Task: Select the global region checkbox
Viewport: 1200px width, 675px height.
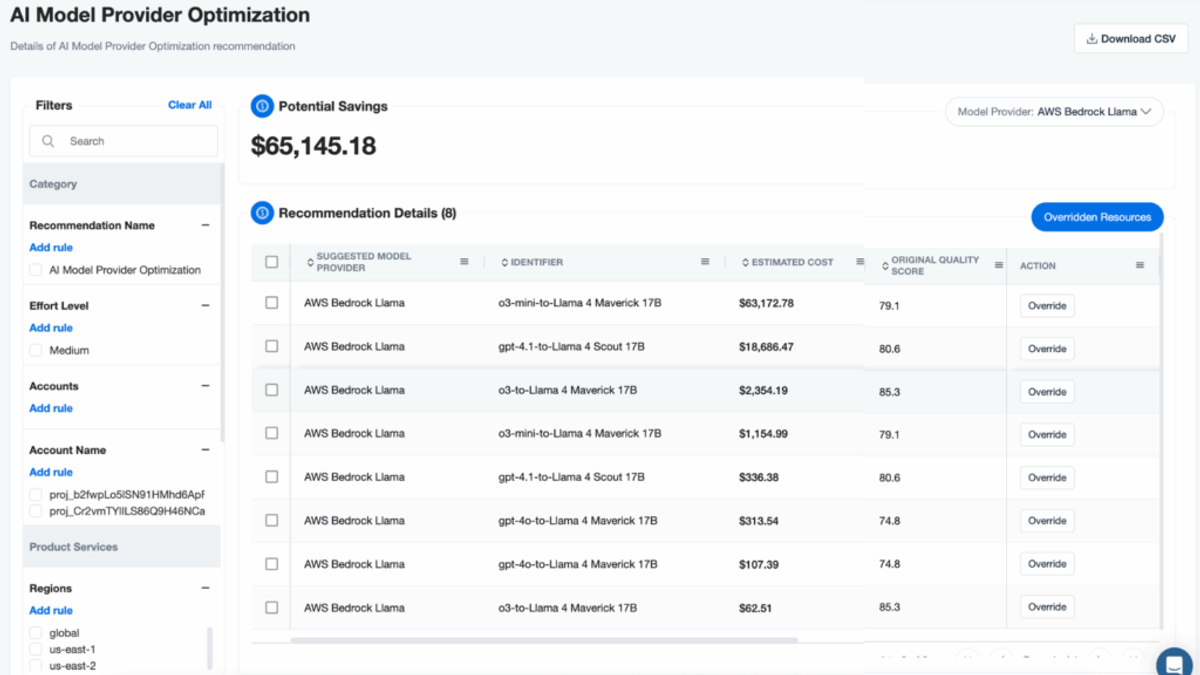Action: point(36,633)
